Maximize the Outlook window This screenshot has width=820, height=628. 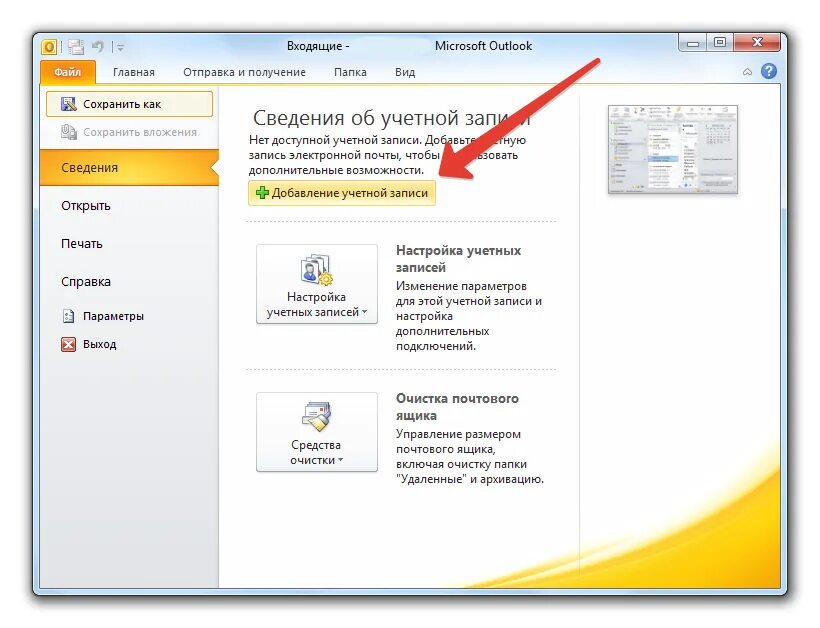click(x=720, y=43)
